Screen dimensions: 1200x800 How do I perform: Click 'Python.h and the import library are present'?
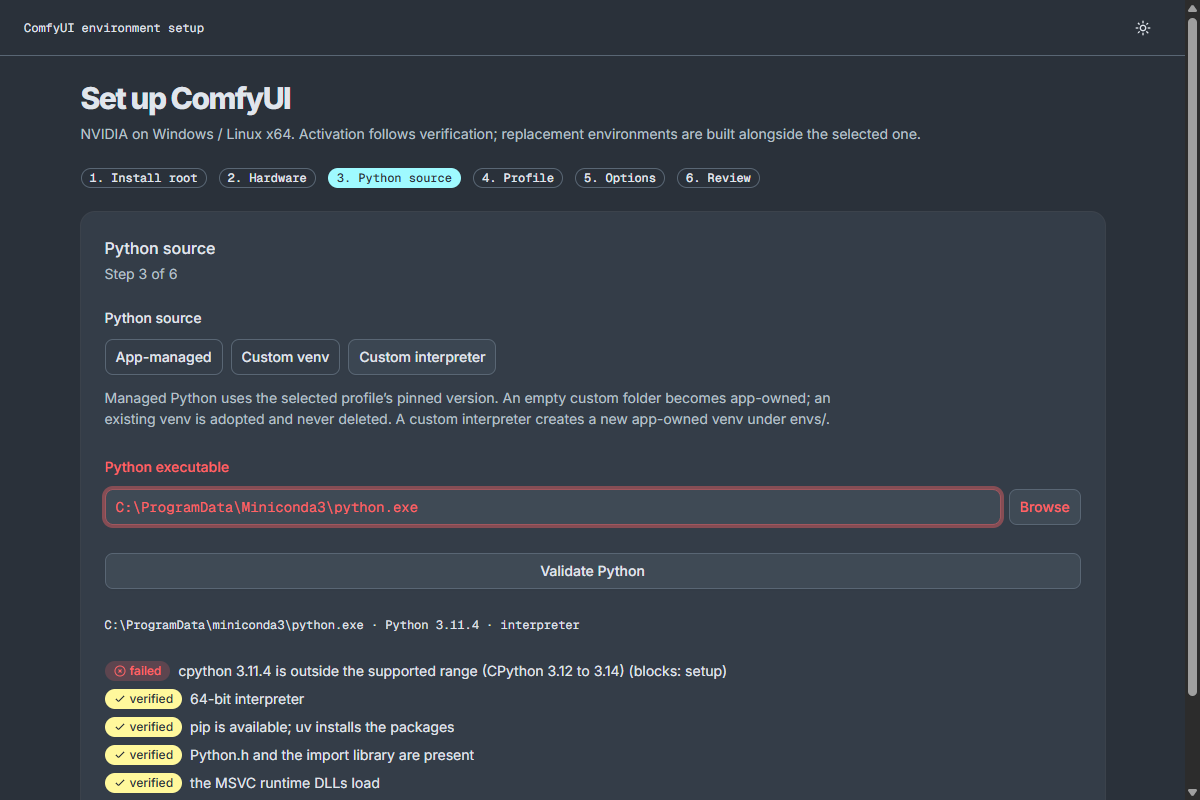pyautogui.click(x=332, y=755)
